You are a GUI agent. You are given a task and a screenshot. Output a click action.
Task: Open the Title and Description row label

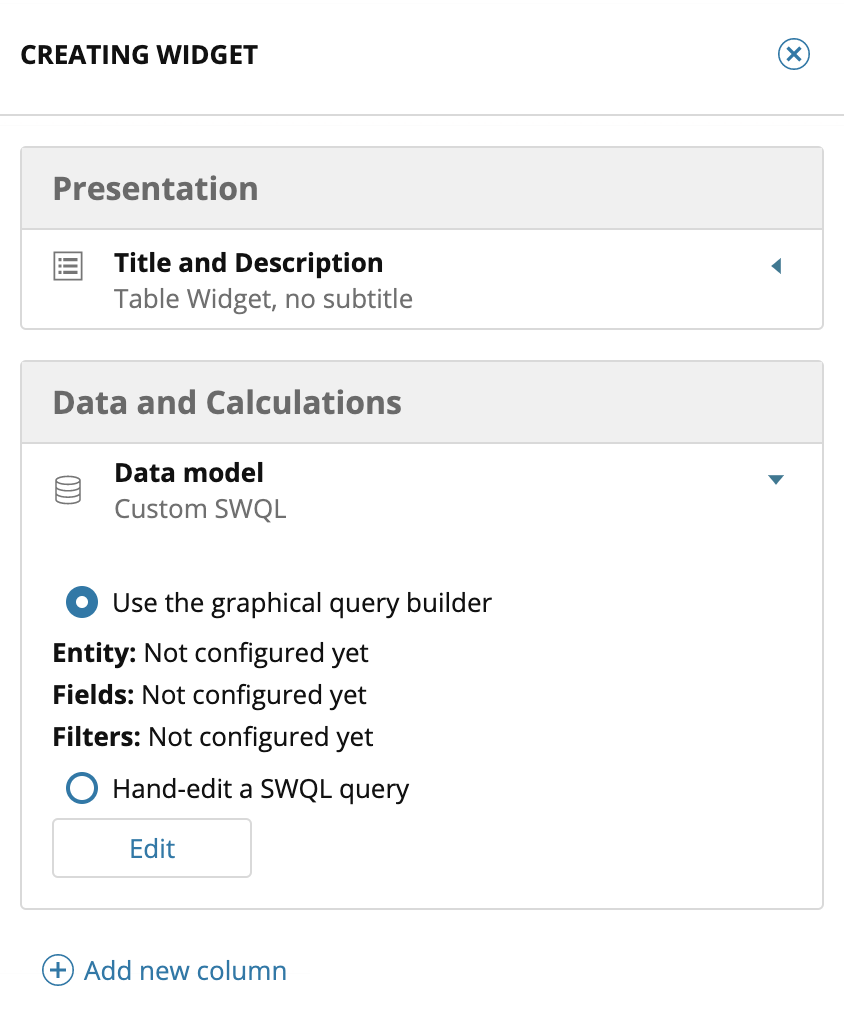pyautogui.click(x=248, y=263)
